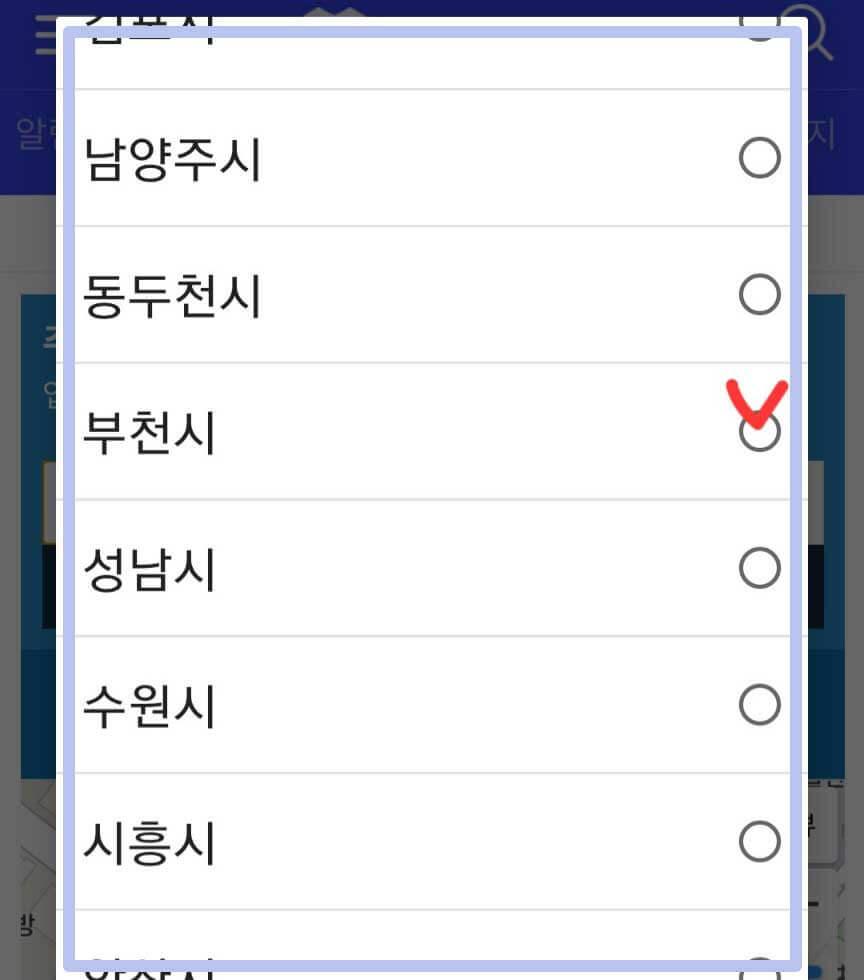
Task: Tap the 남양주시 list row
Action: pyautogui.click(x=430, y=157)
